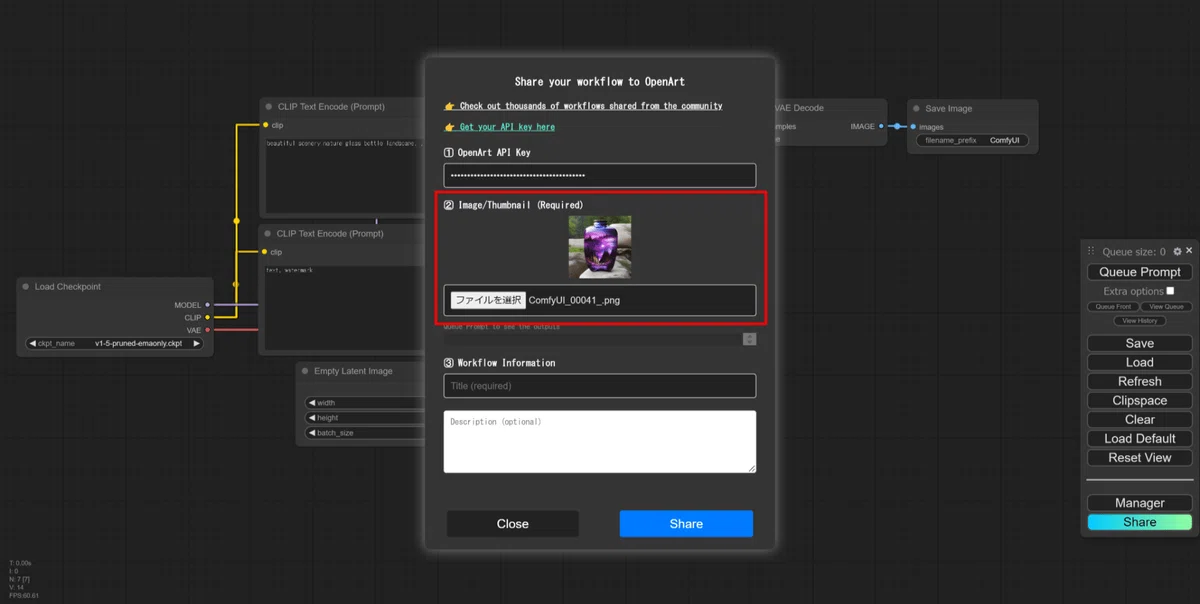Close the queue menu panel
This screenshot has height=604, width=1200.
click(x=1188, y=252)
